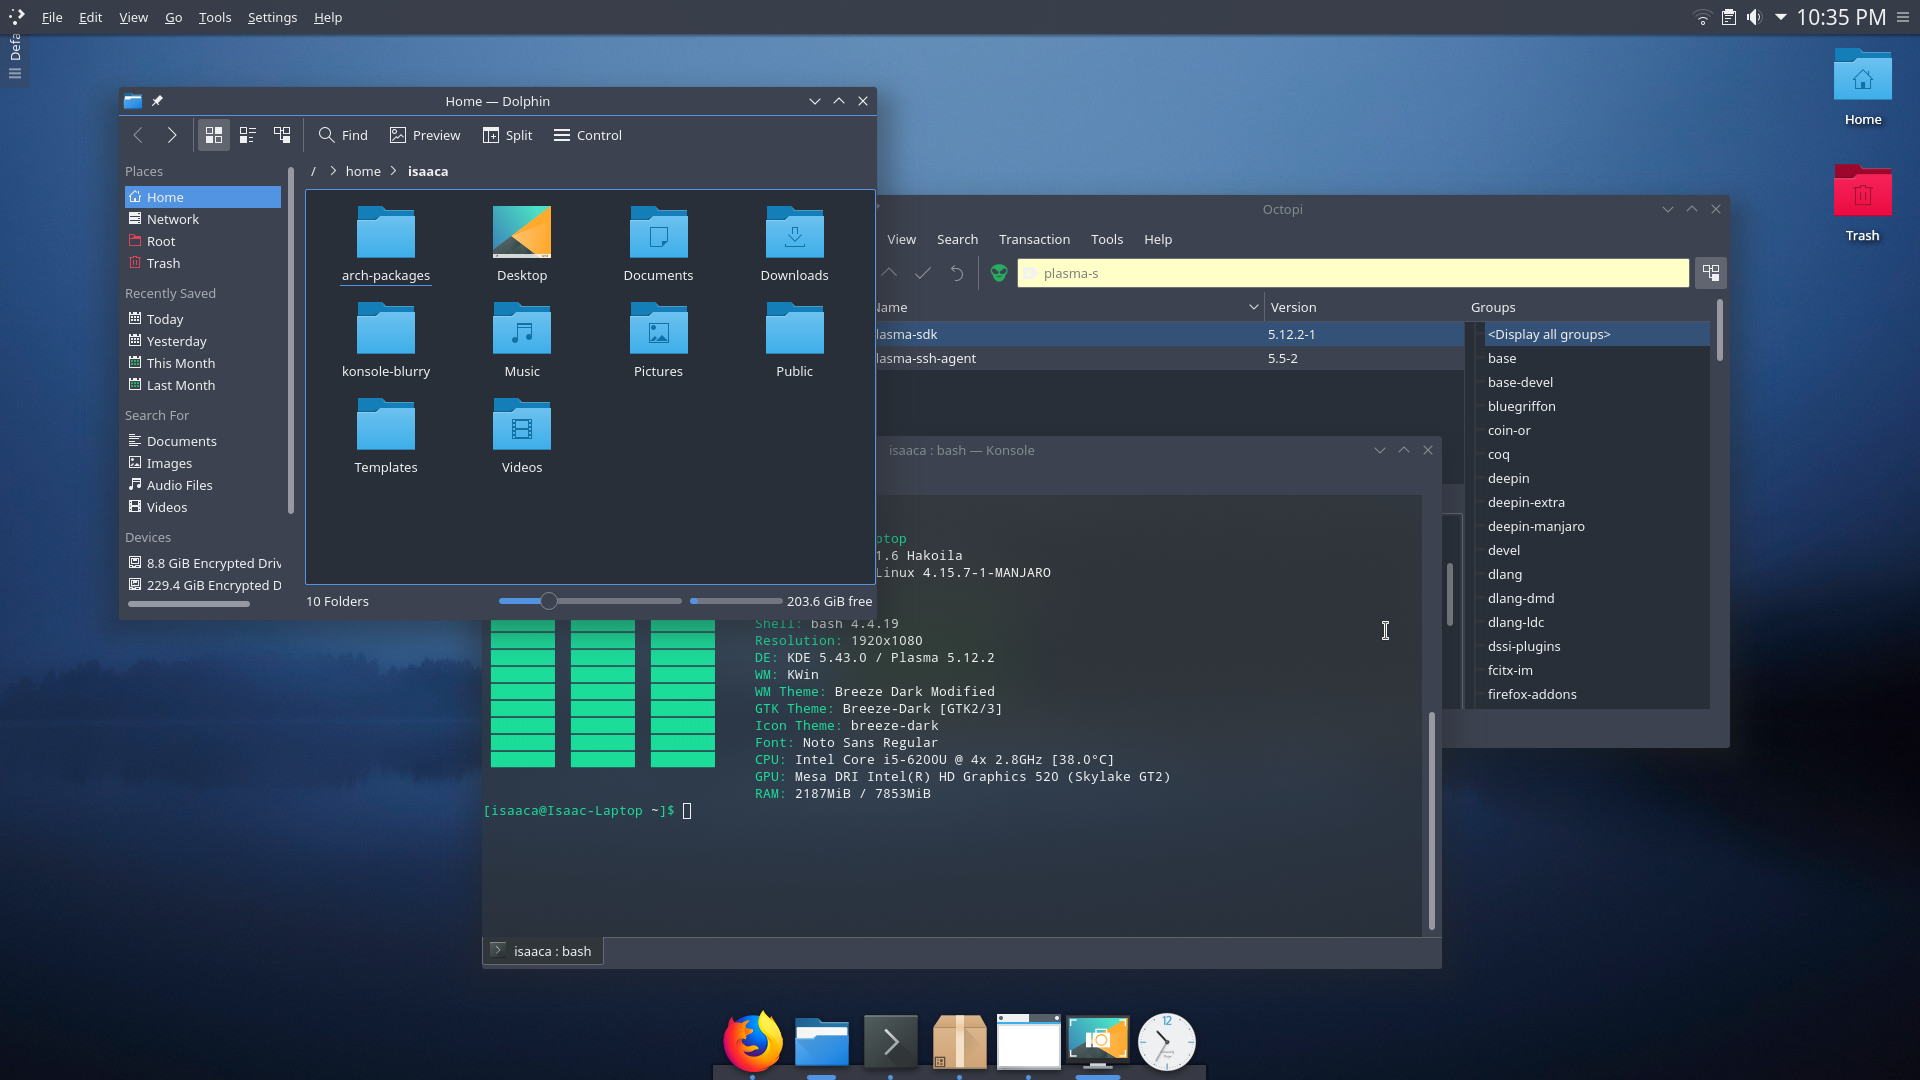The height and width of the screenshot is (1080, 1920).
Task: Select plasma-ssh-agent package row
Action: tap(1168, 358)
